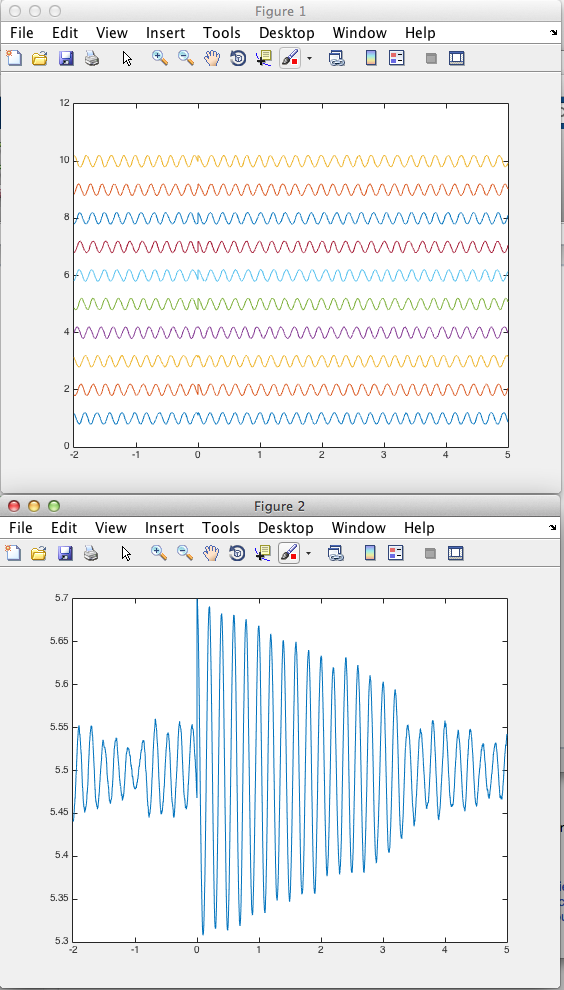Screen dimensions: 564x990
Task: Enable Rotate 3D tool in Figure 1
Action: coord(238,59)
